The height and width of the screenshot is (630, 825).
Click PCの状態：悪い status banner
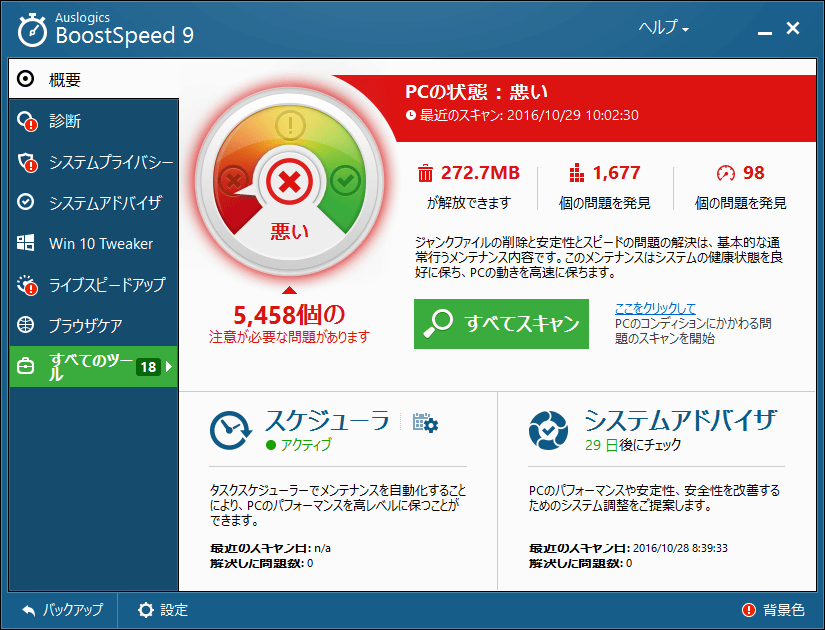click(x=477, y=92)
